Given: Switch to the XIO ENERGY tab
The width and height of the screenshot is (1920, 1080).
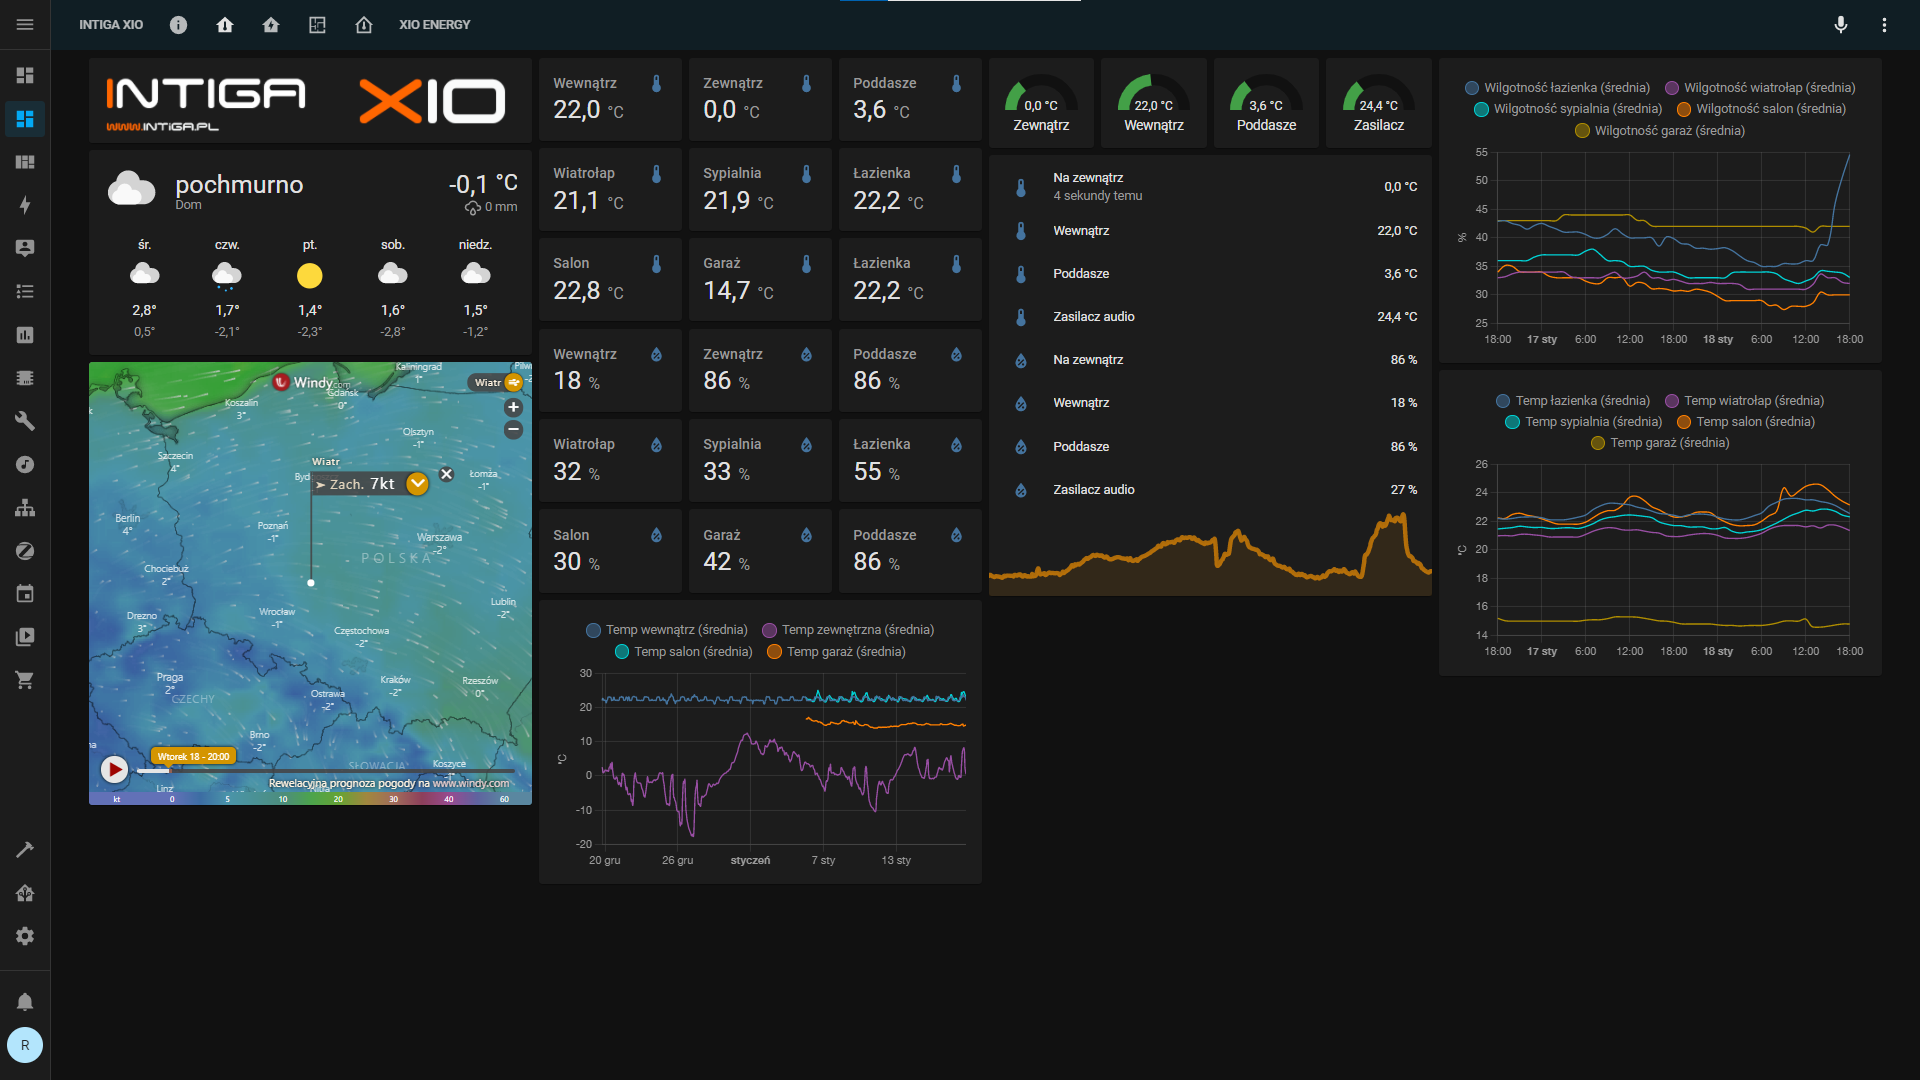Looking at the screenshot, I should (434, 25).
